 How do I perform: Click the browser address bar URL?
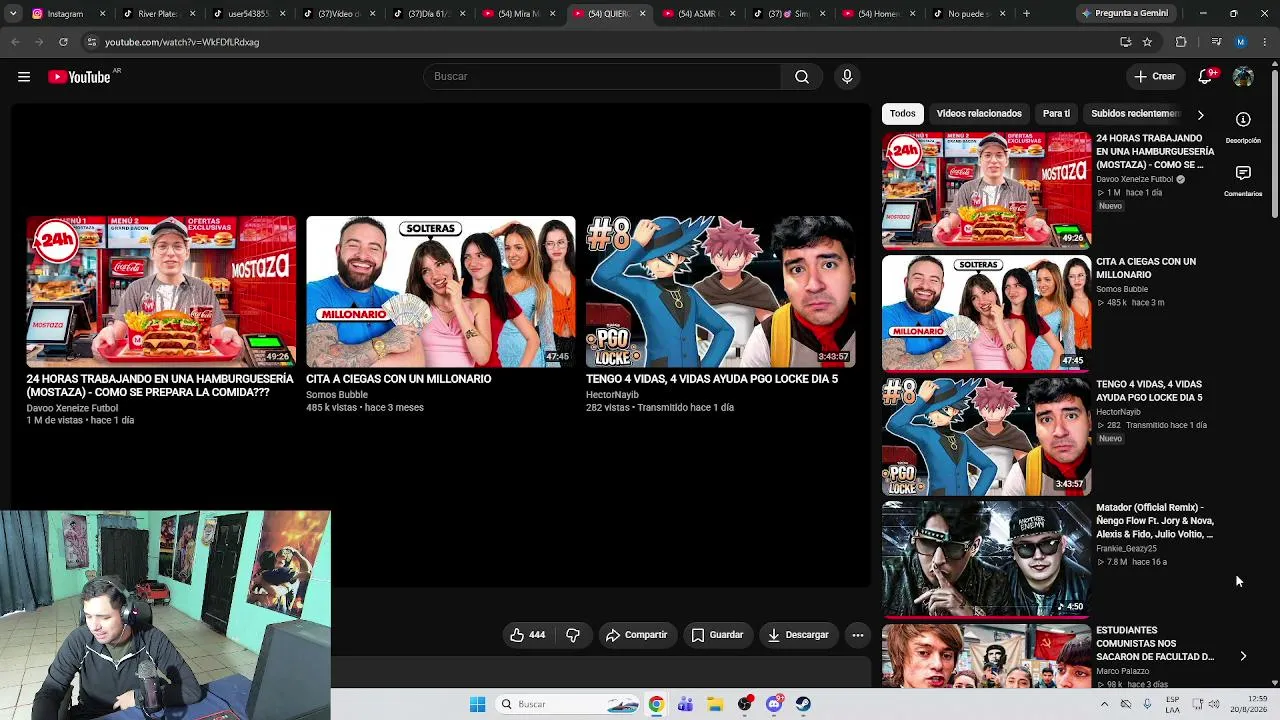click(182, 42)
